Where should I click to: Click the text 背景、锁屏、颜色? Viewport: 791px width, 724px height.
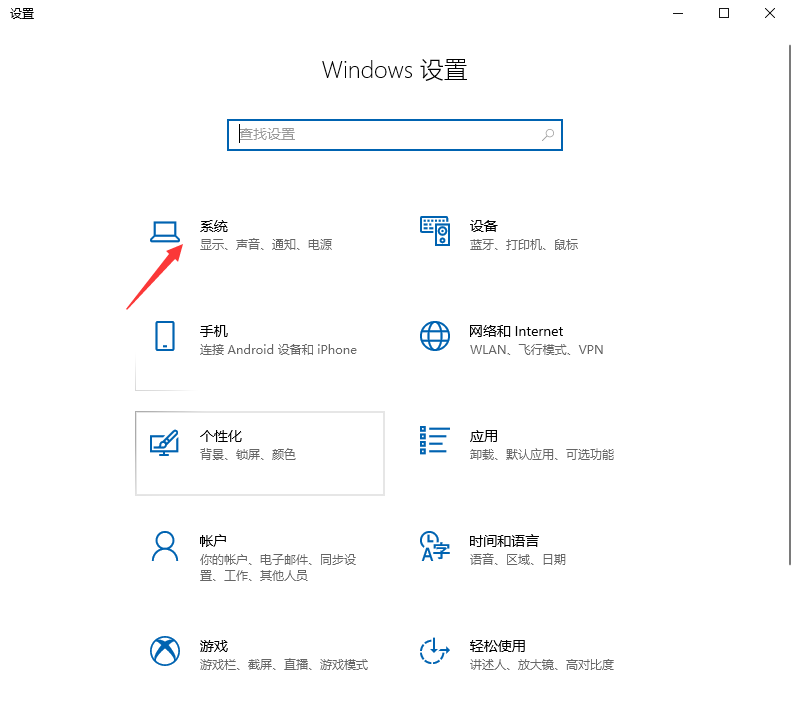pyautogui.click(x=248, y=455)
